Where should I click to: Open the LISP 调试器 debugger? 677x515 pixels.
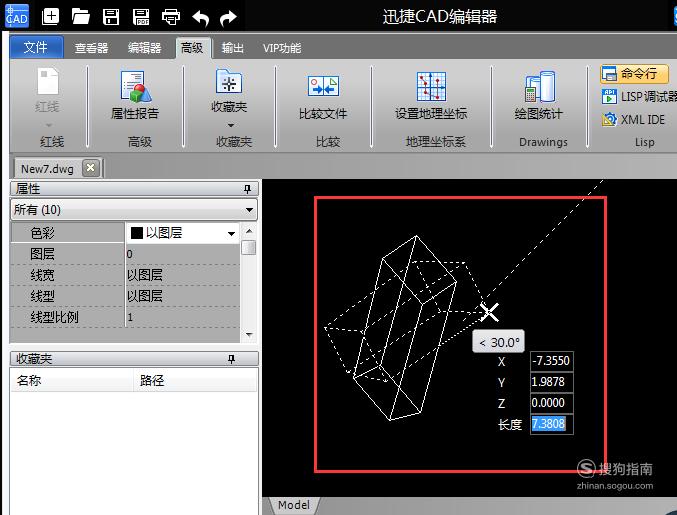click(639, 97)
